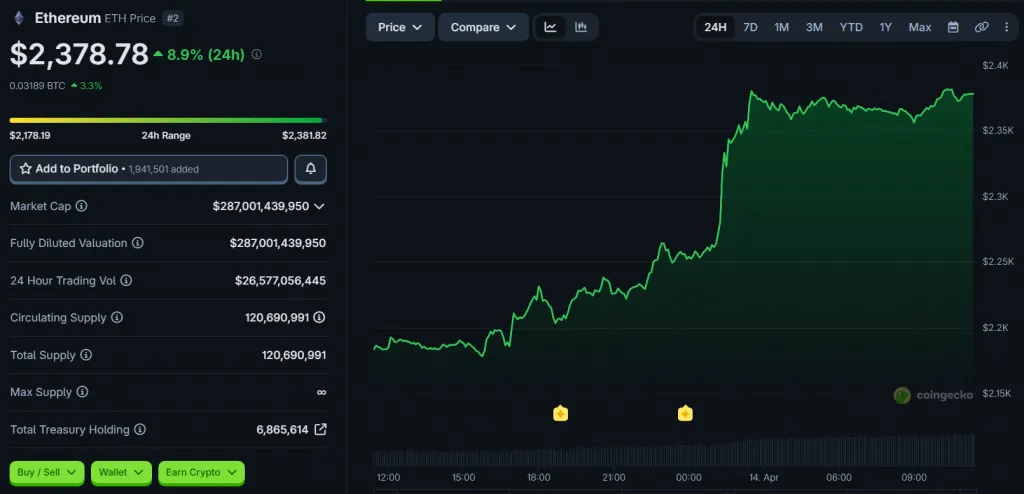The height and width of the screenshot is (494, 1024).
Task: Click the $2,178.19 range low value
Action: (x=30, y=136)
